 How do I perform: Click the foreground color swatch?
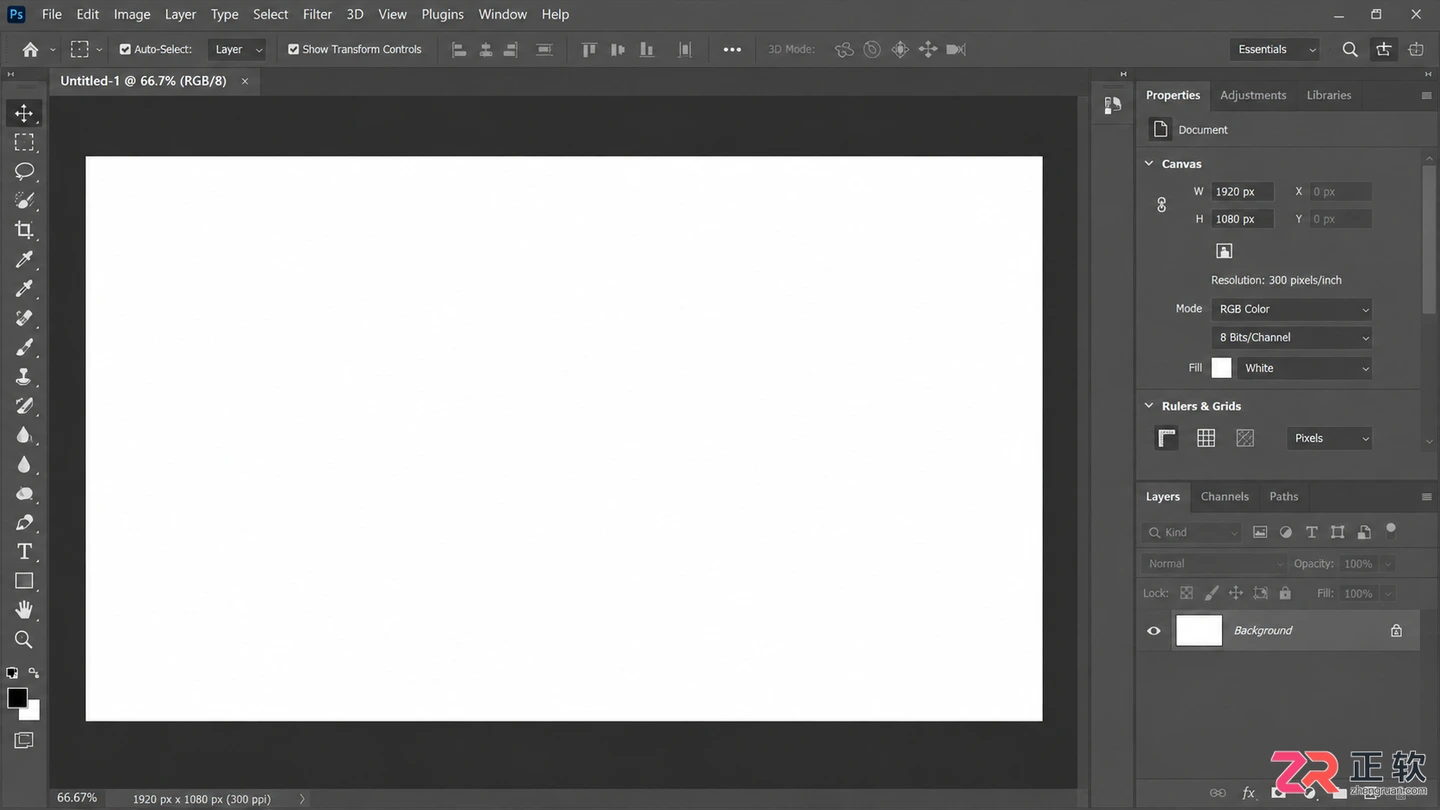click(17, 698)
